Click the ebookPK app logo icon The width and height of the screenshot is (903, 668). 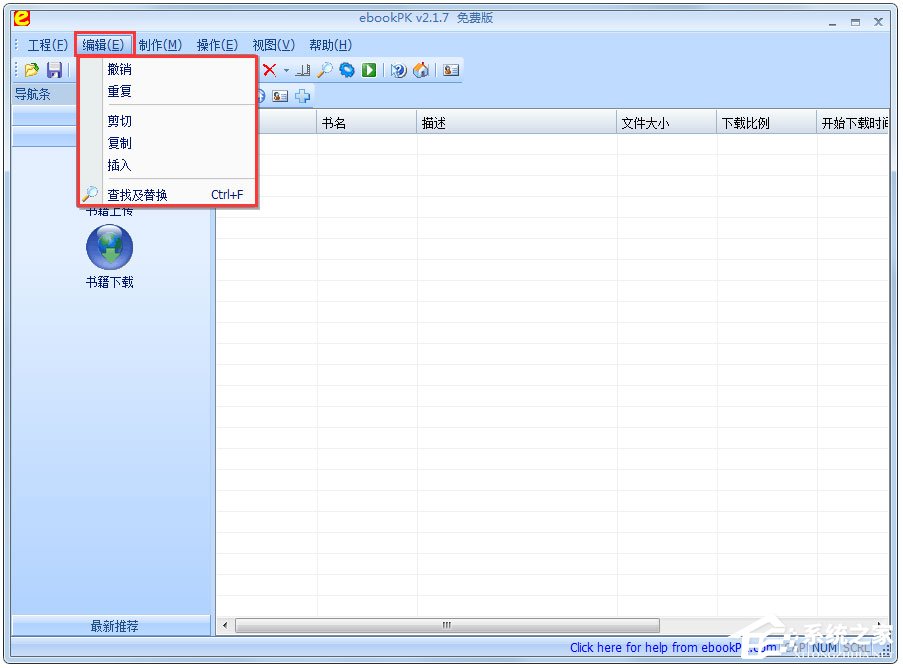tap(22, 18)
